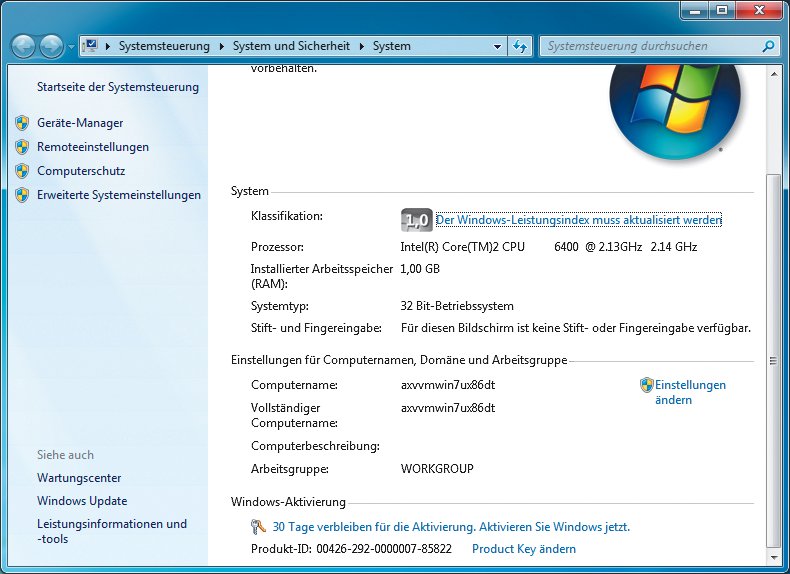Click the keys activation icon

coord(258,527)
